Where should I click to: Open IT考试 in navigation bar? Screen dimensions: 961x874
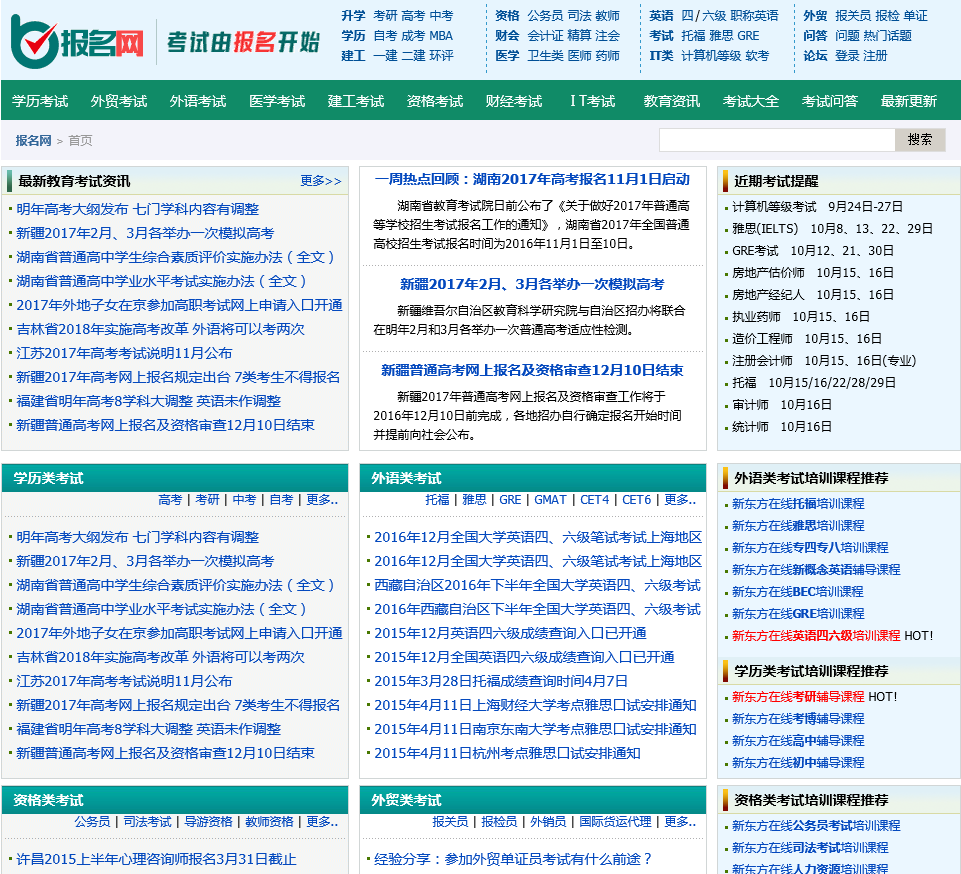click(x=593, y=101)
